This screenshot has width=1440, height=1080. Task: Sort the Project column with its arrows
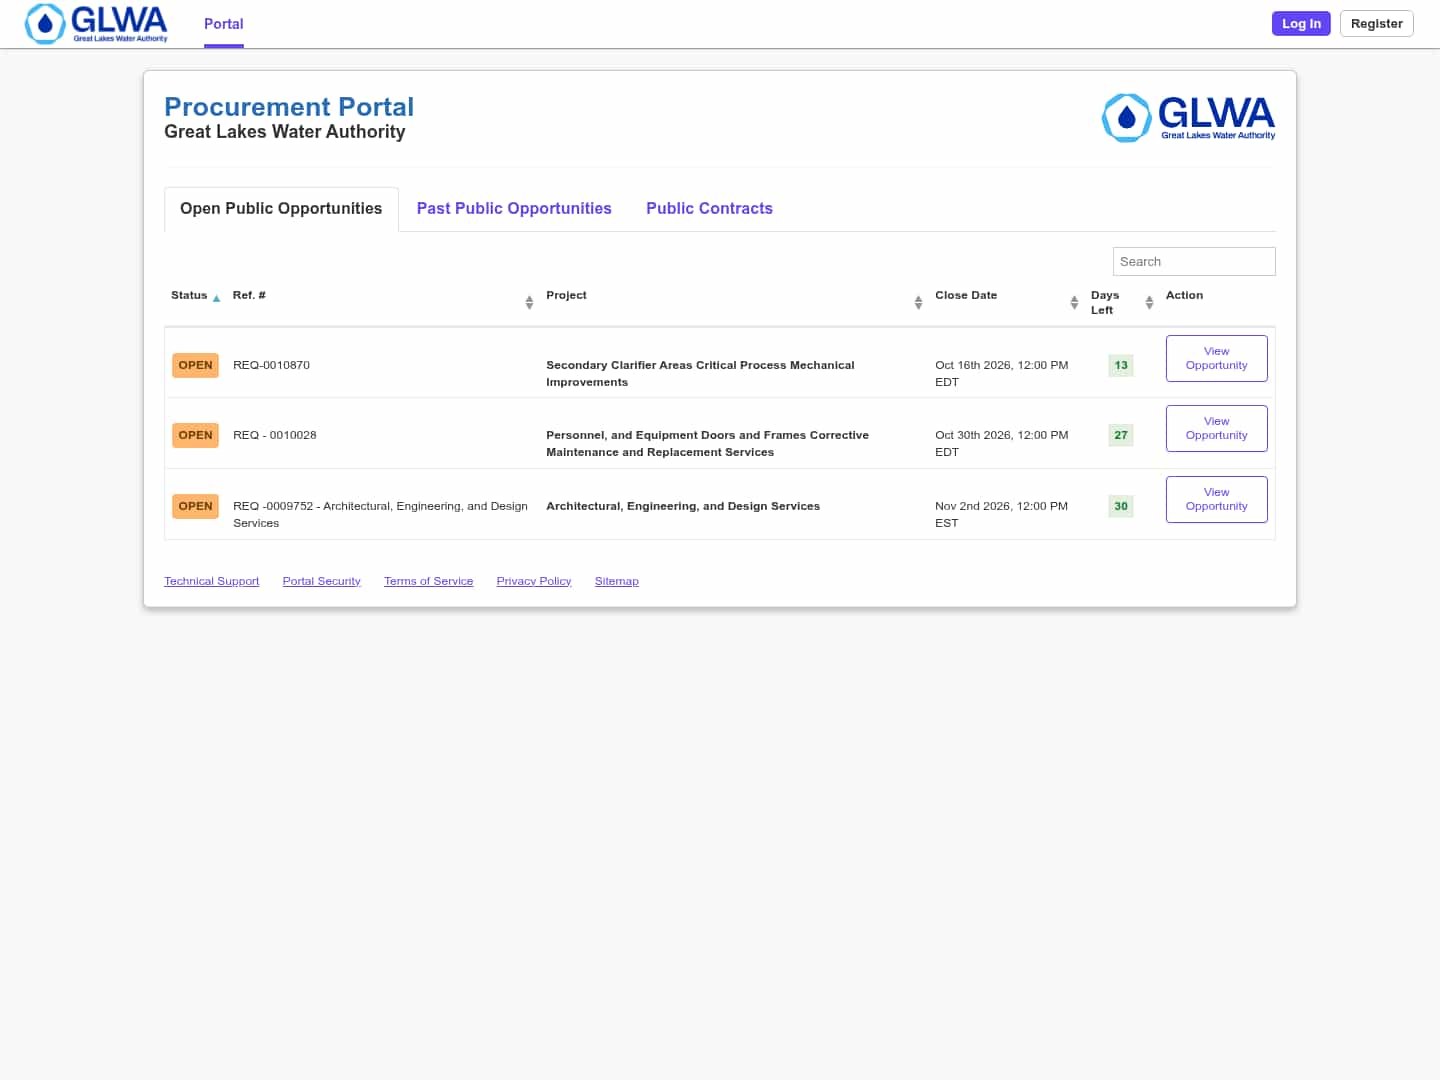pyautogui.click(x=918, y=302)
